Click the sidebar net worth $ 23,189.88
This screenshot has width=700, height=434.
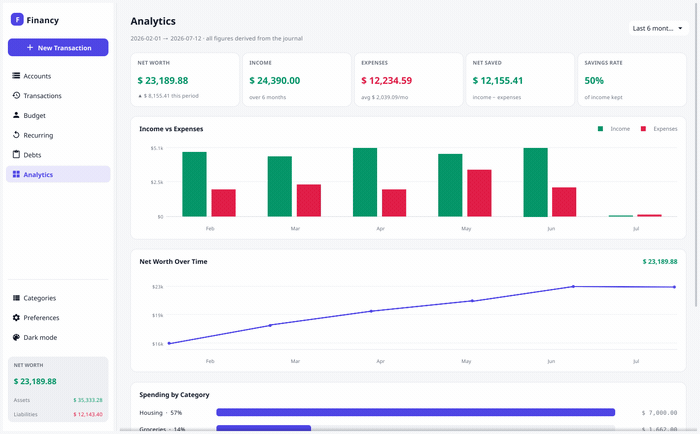tap(35, 381)
